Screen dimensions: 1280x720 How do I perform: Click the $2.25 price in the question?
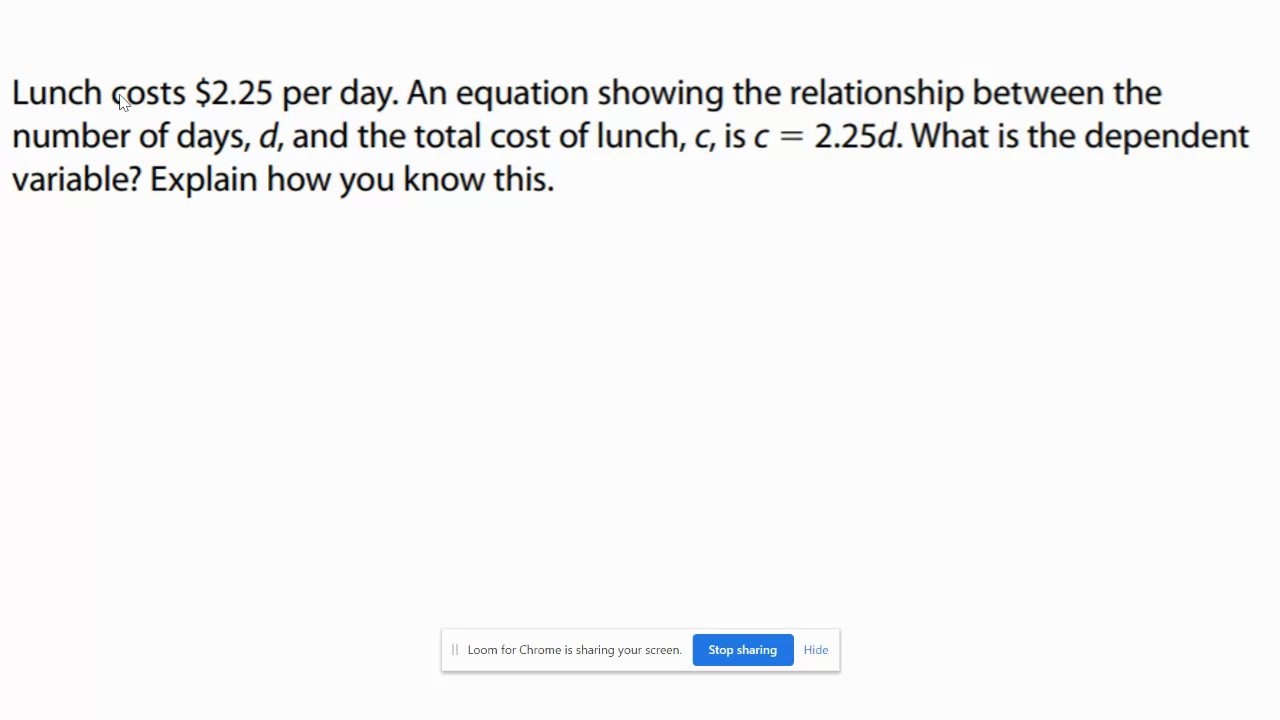(x=234, y=93)
